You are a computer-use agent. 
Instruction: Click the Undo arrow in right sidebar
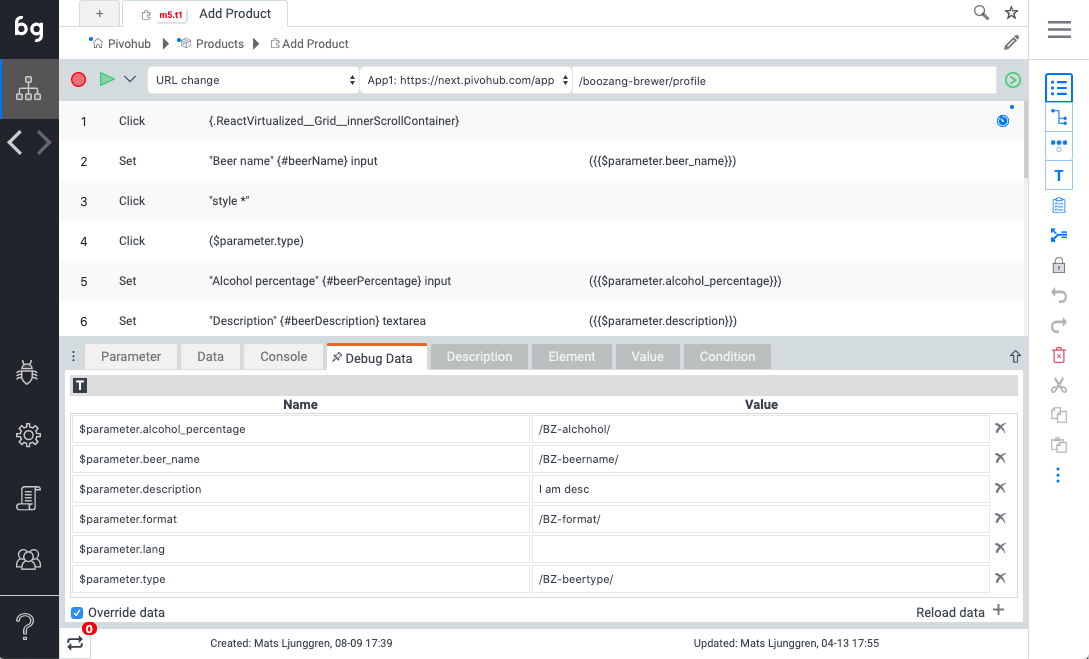coord(1059,295)
